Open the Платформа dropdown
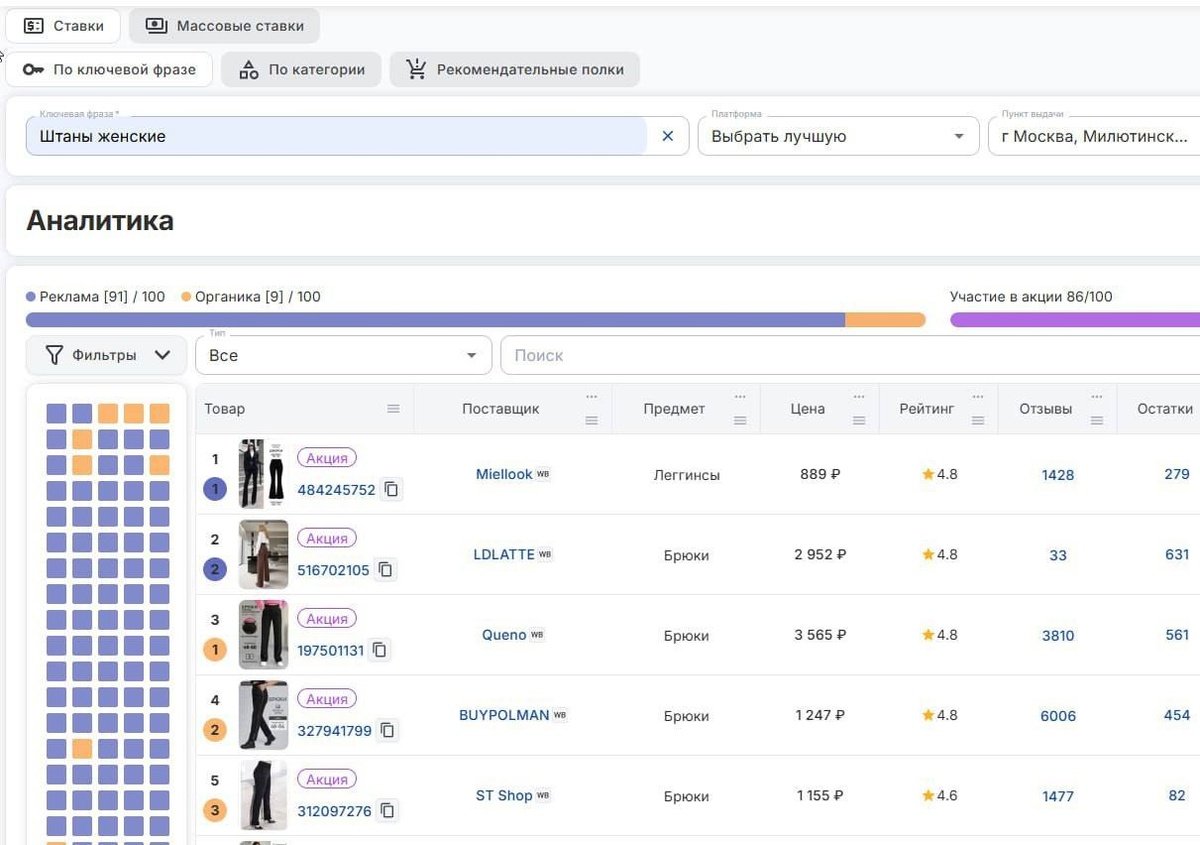This screenshot has height=845, width=1200. pos(838,136)
